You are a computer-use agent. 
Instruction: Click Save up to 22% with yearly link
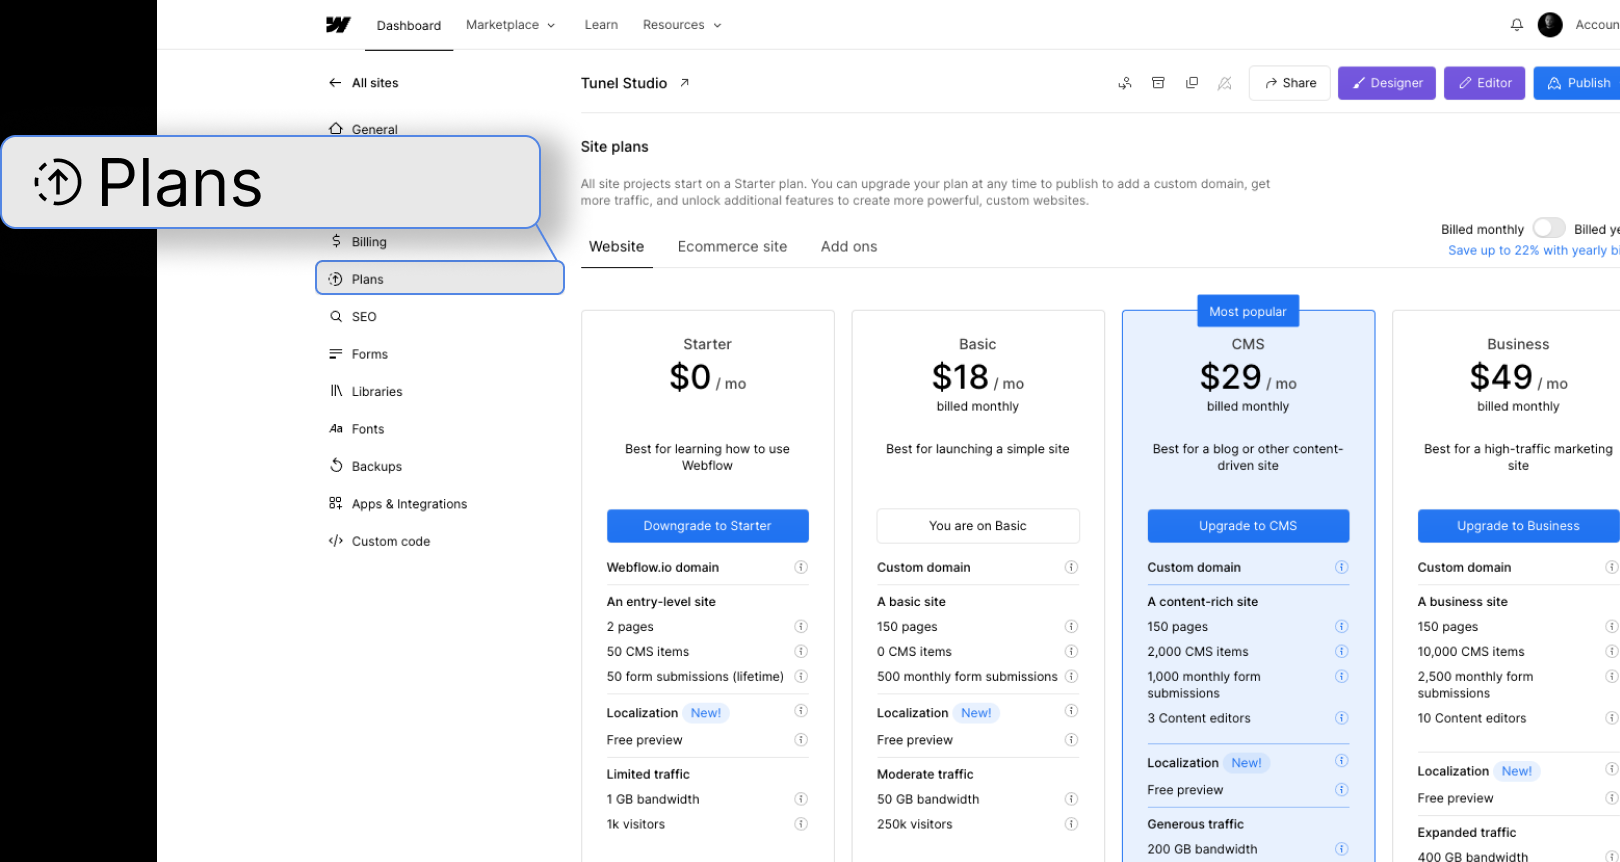coord(1533,251)
